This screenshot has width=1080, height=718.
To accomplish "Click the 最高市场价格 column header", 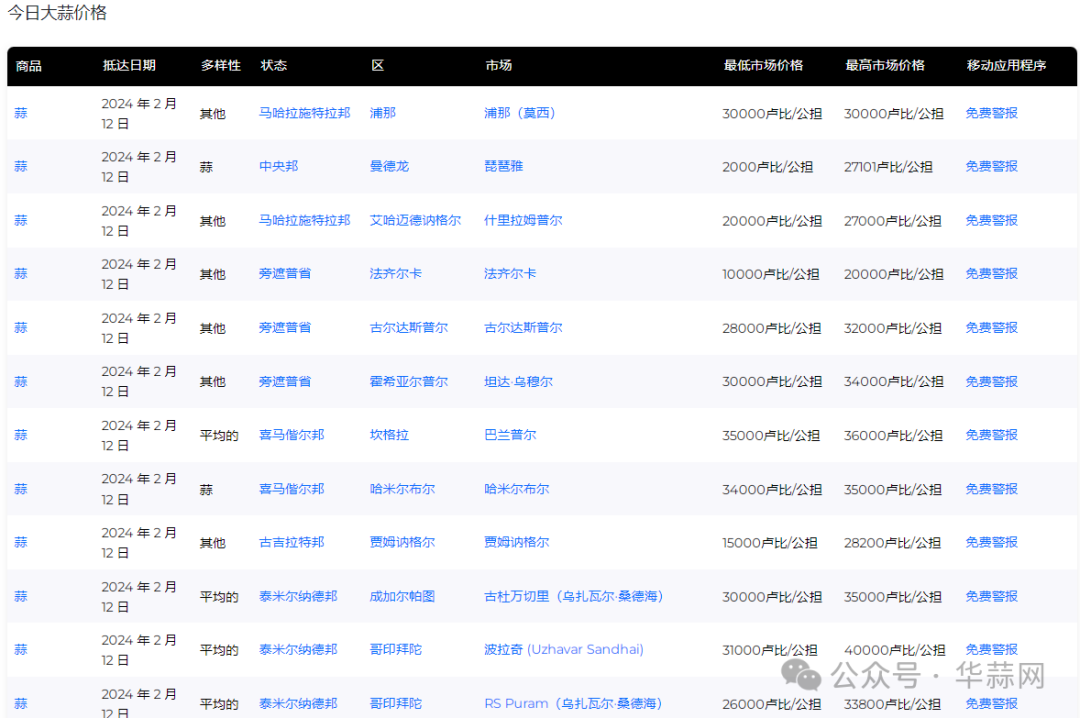I will [884, 65].
